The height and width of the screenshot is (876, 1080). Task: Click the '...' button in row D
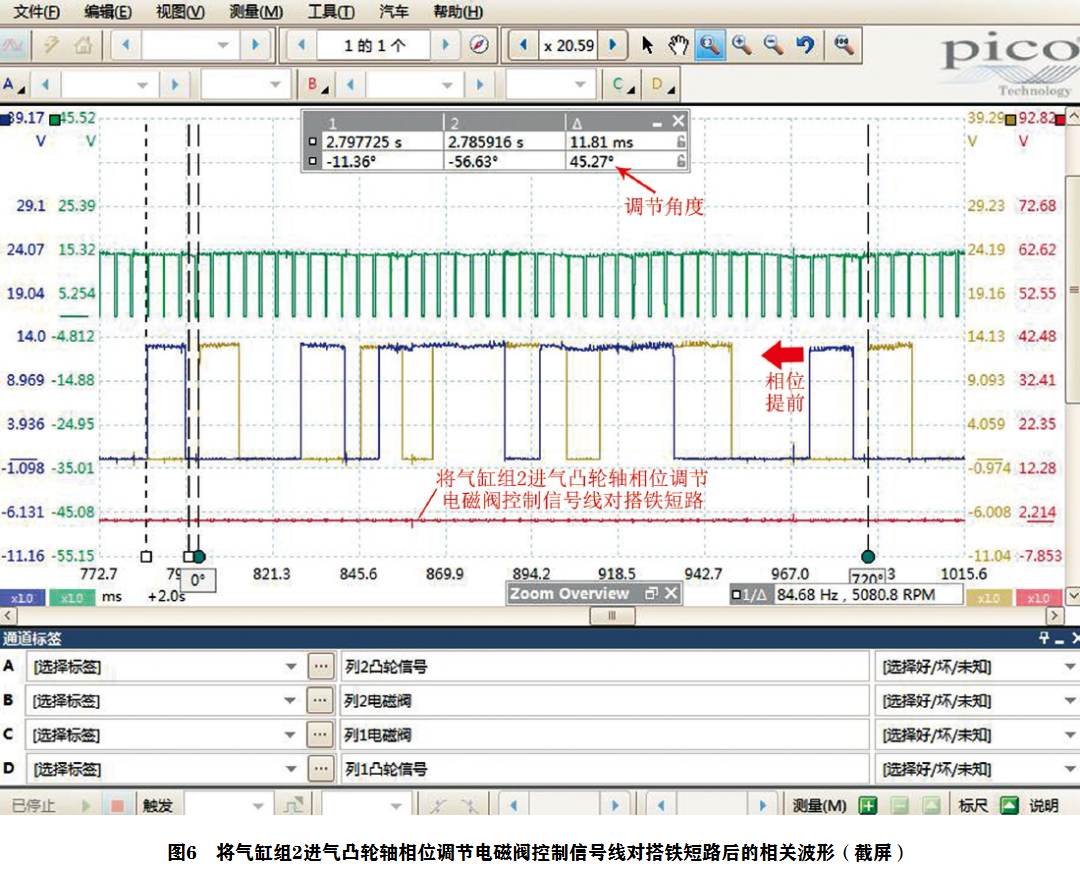tap(320, 769)
